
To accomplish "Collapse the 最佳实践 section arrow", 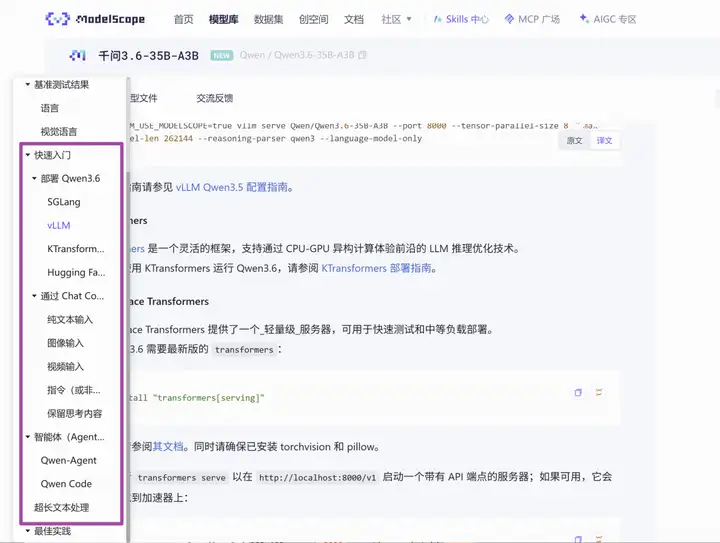I will [28, 531].
